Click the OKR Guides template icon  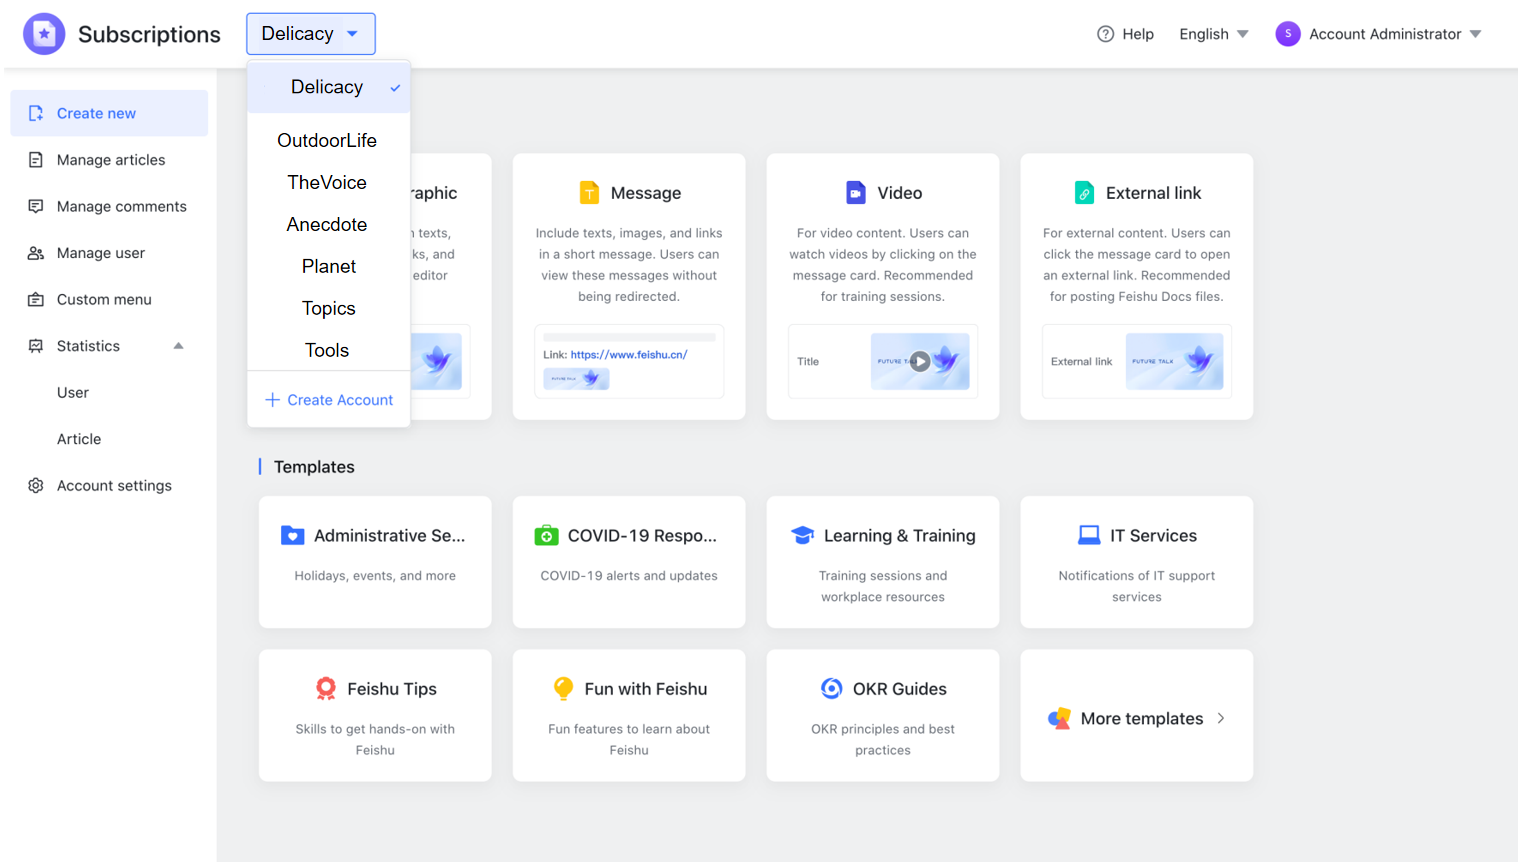point(831,689)
